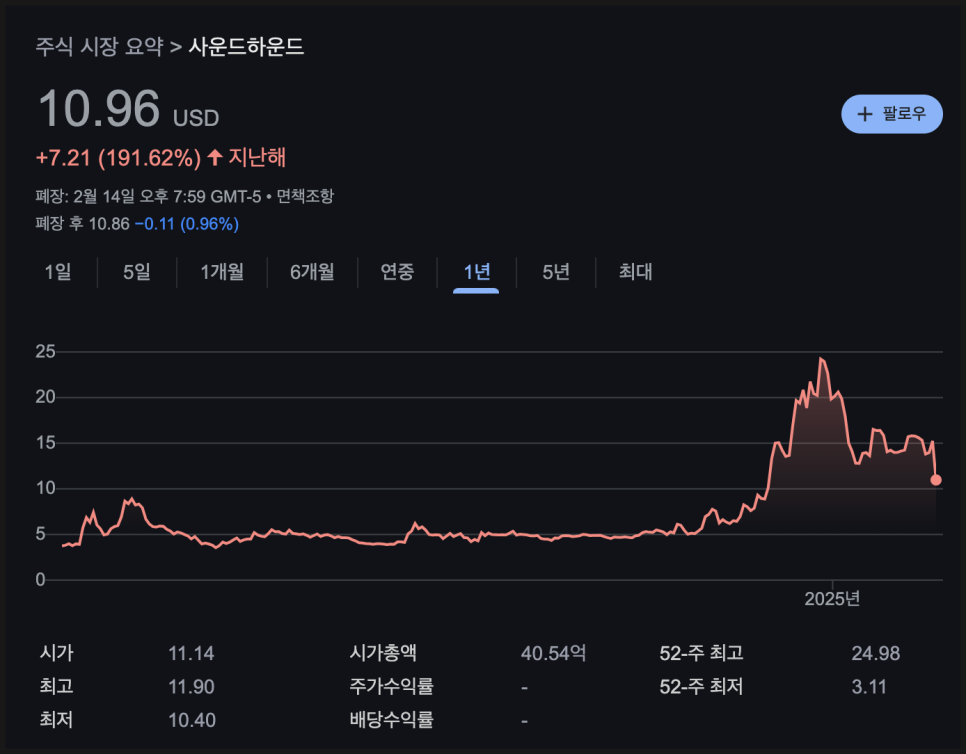Show the 최대 maximum range tab
Image resolution: width=966 pixels, height=754 pixels.
pos(635,272)
